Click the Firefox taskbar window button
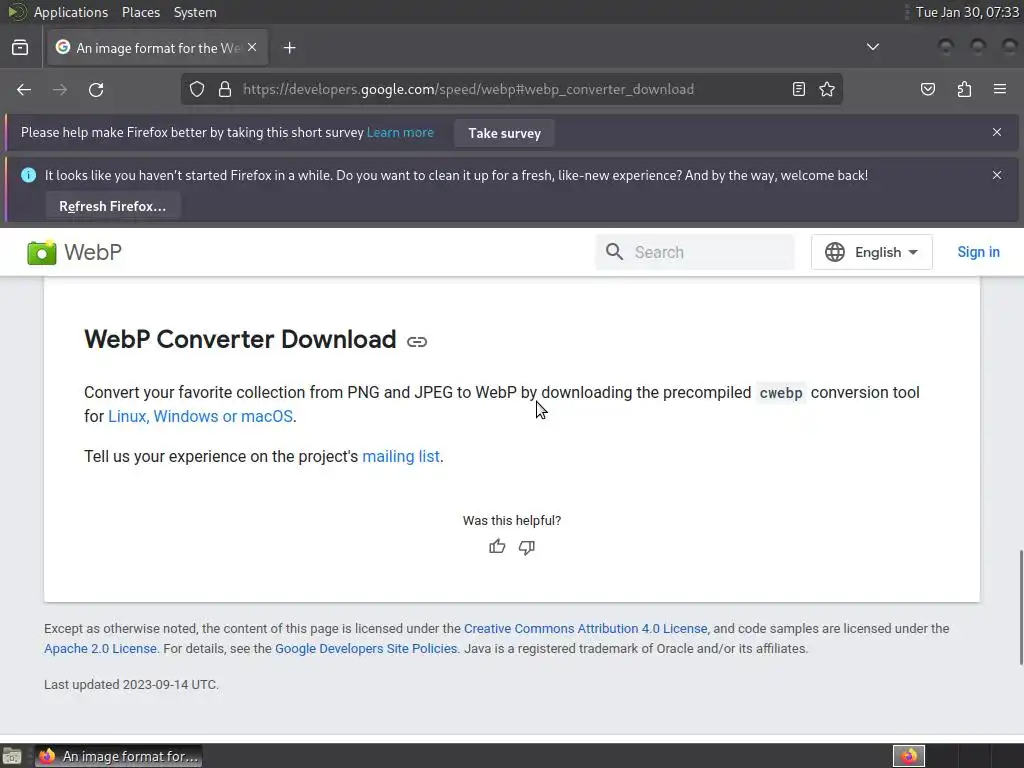 [x=119, y=756]
